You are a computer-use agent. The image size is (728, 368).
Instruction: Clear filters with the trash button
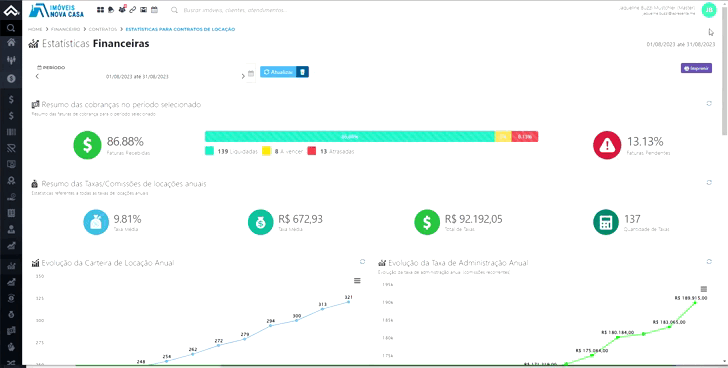(x=302, y=72)
